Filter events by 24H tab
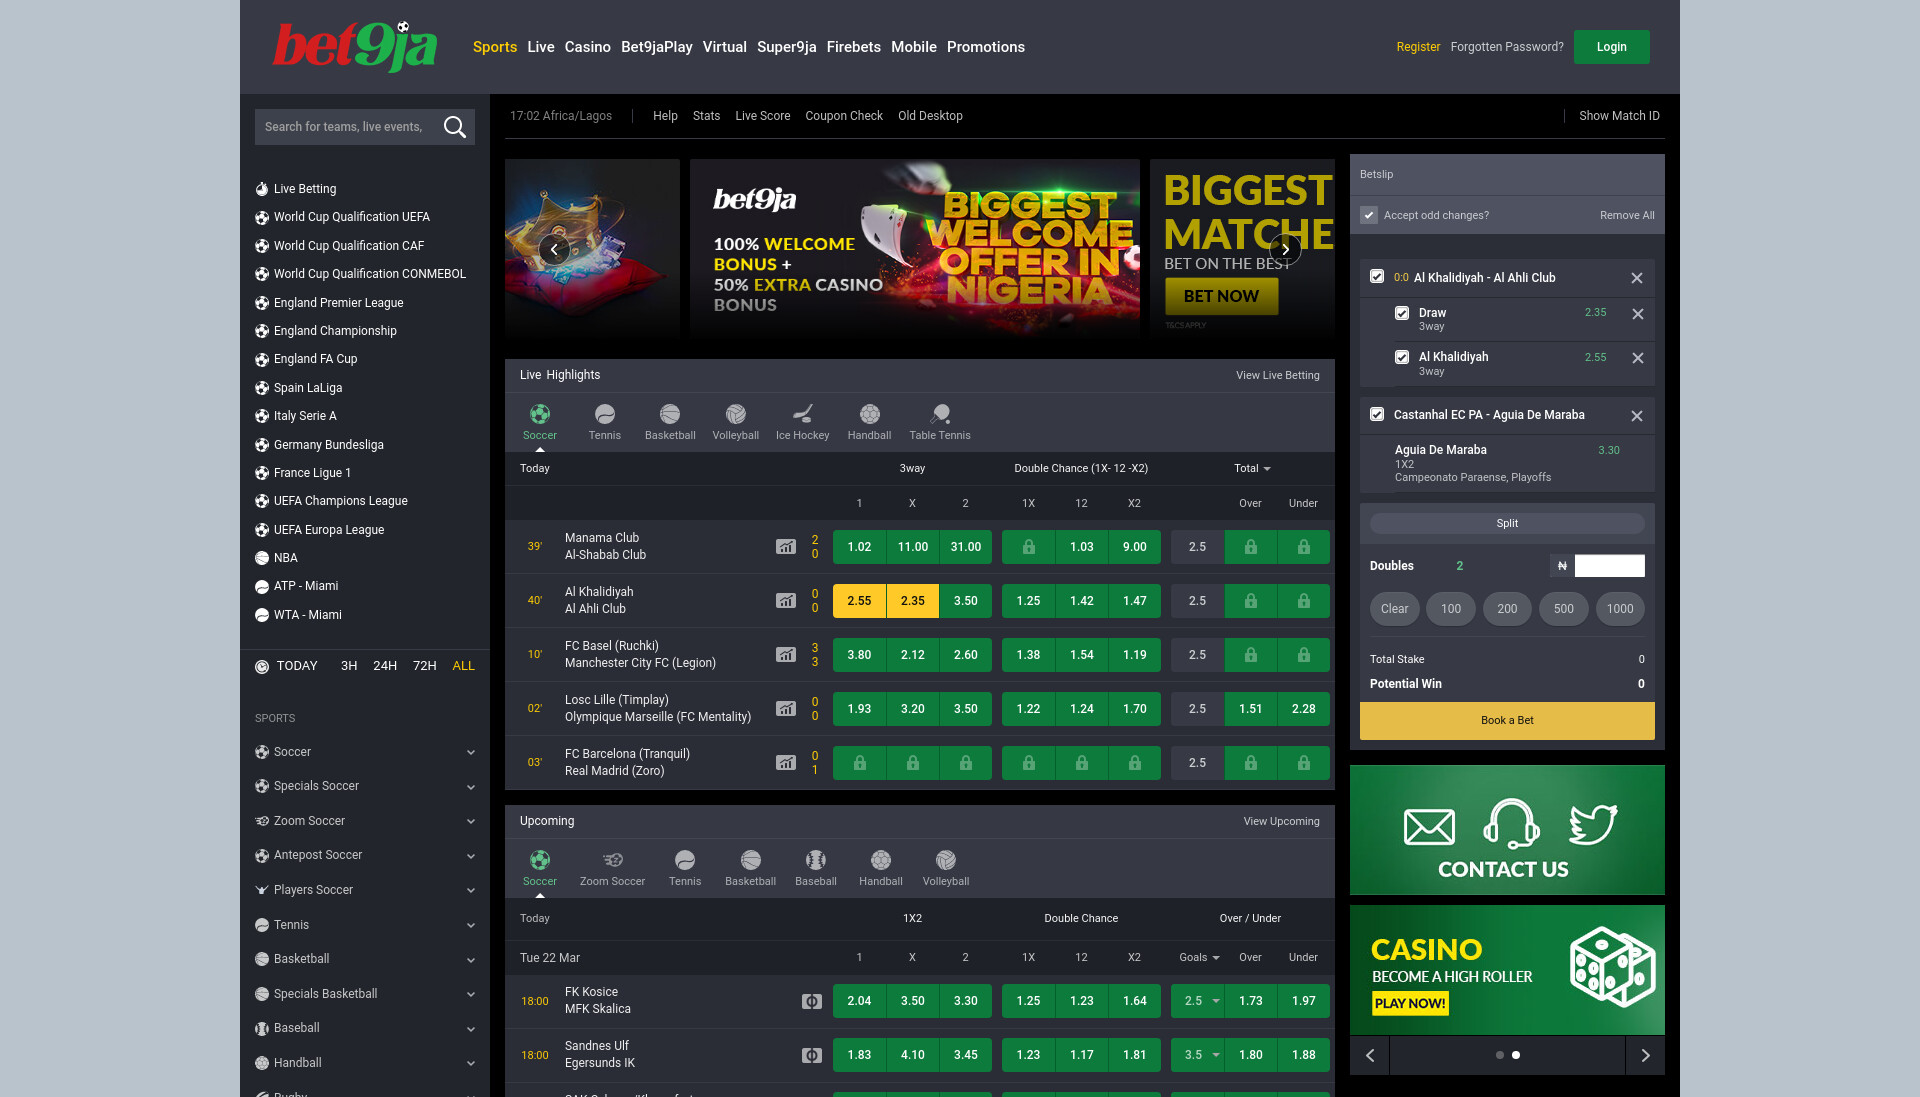The width and height of the screenshot is (1920, 1097). [385, 666]
